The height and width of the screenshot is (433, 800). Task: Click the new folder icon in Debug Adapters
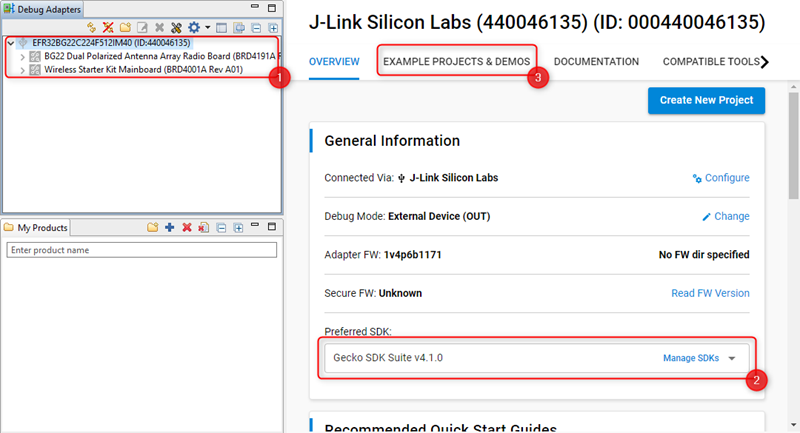pos(124,27)
